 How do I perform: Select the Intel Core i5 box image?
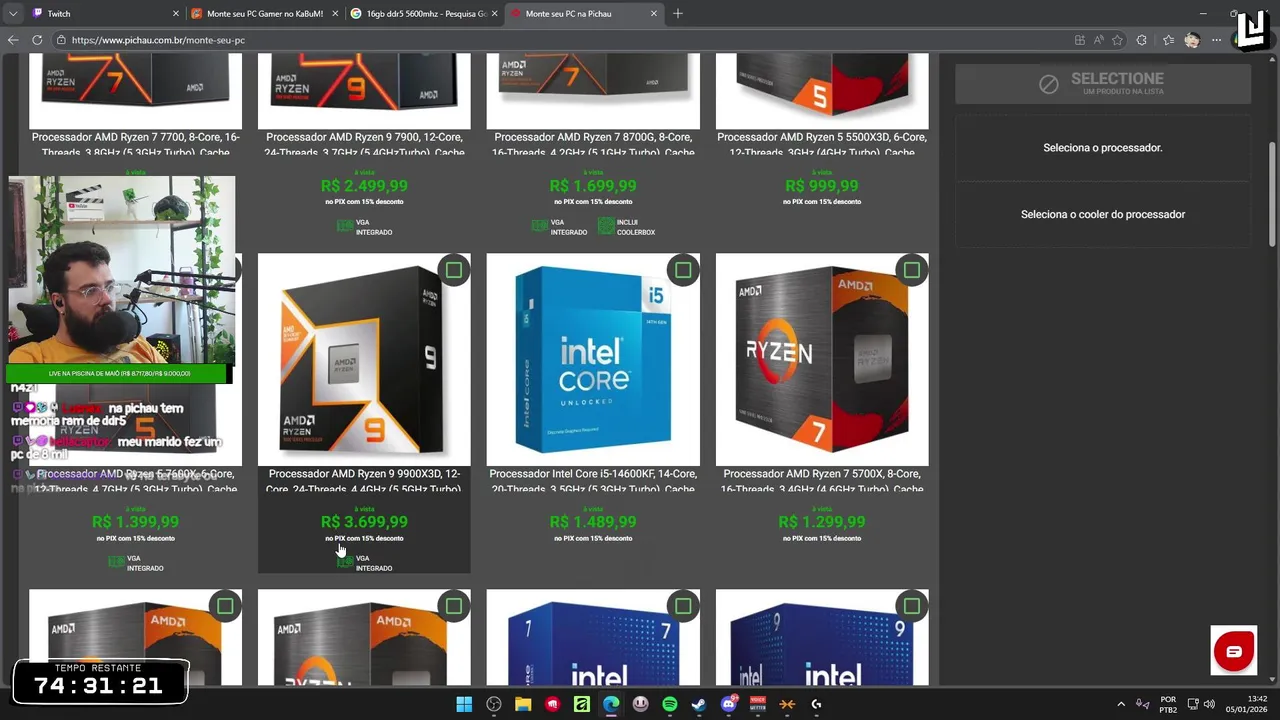593,359
